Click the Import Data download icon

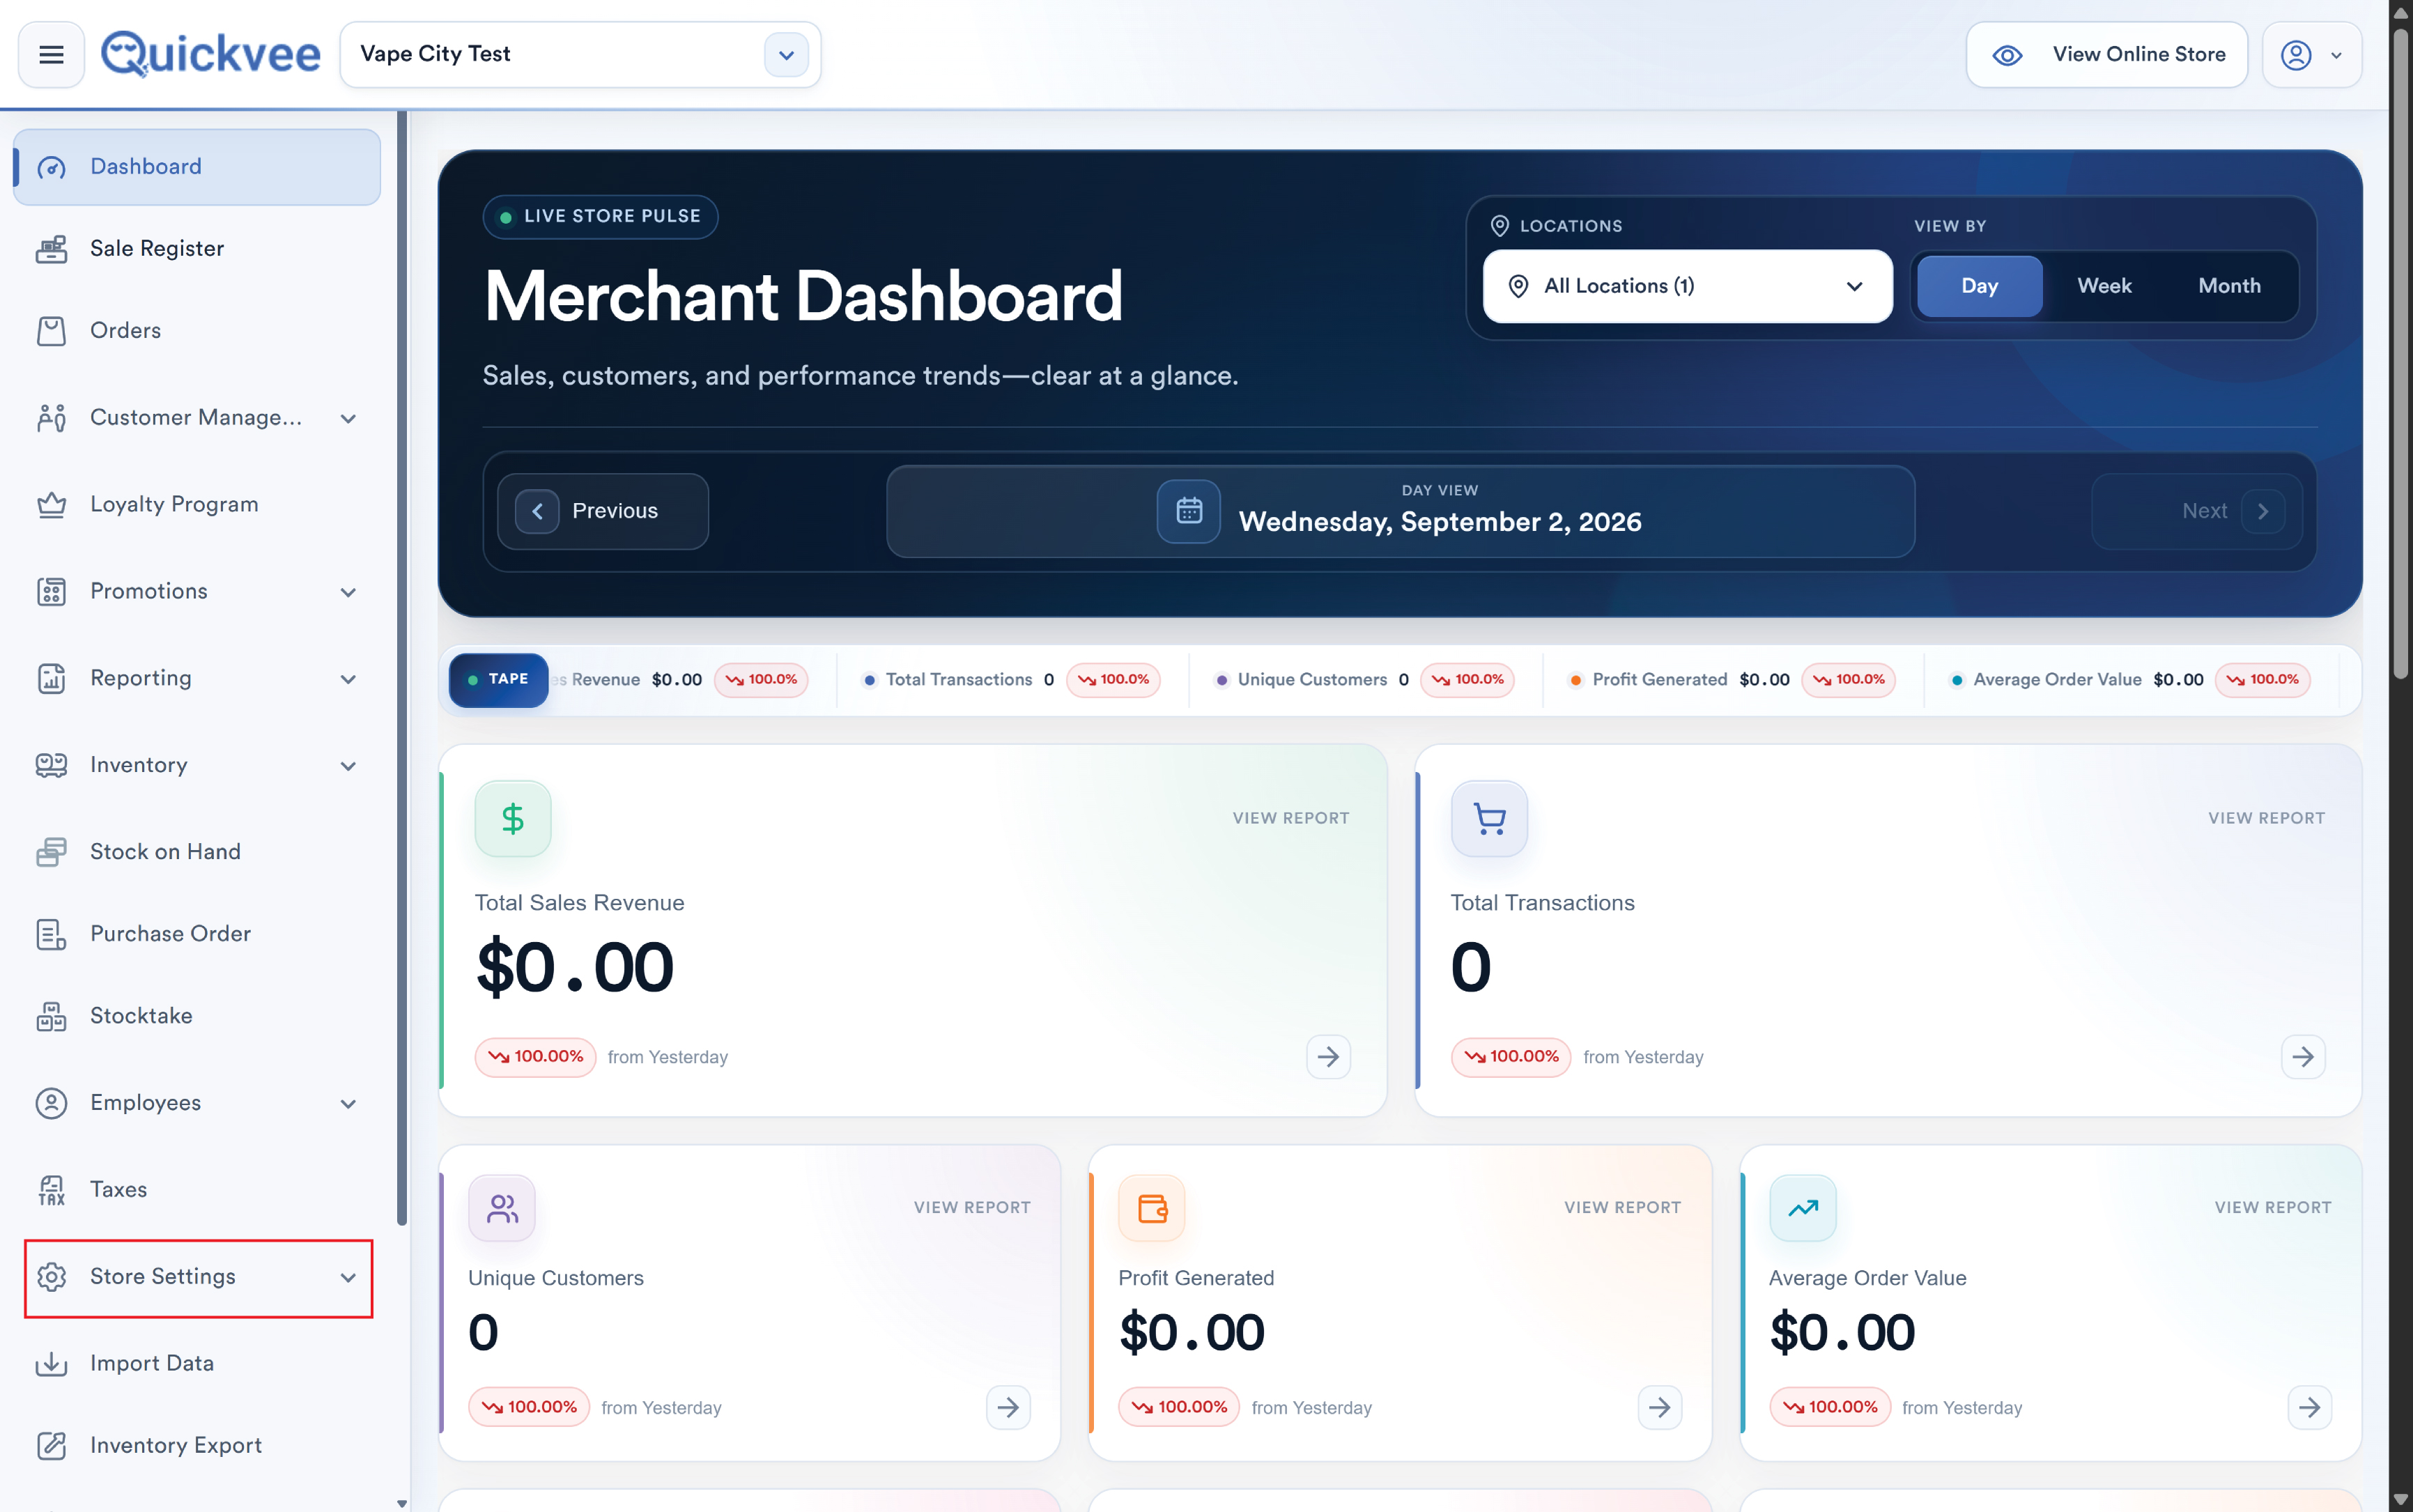(x=51, y=1364)
